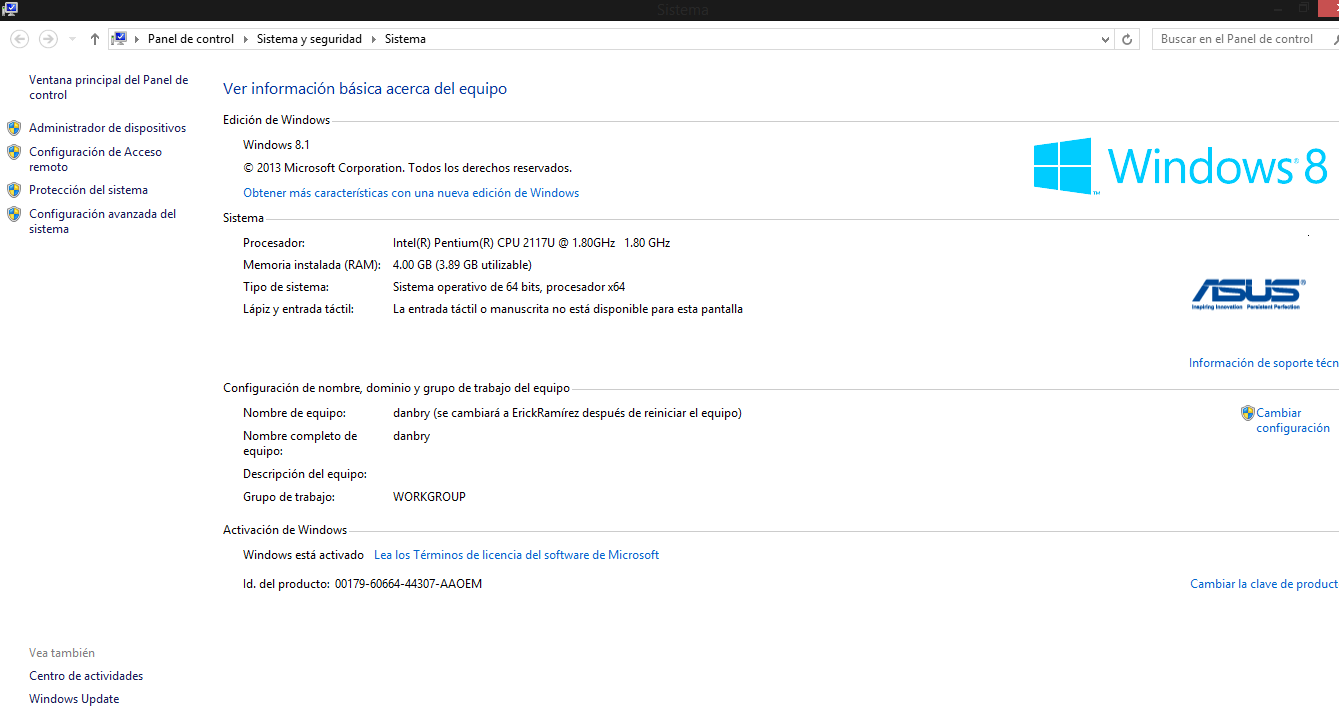Select the Panel de control breadcrumb
Screen dimensions: 1339x726
[190, 39]
